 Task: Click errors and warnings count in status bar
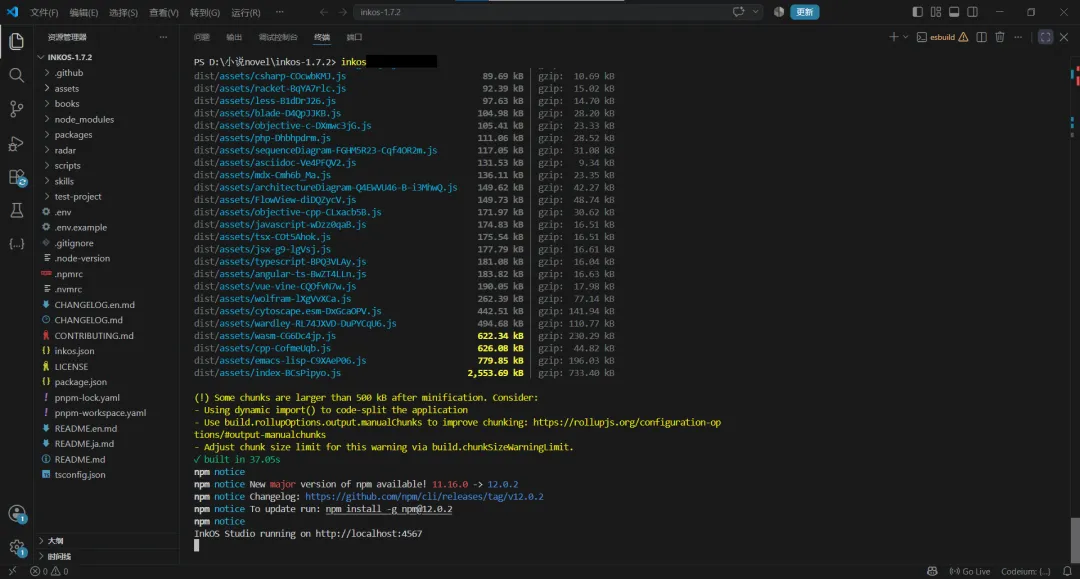click(x=49, y=571)
